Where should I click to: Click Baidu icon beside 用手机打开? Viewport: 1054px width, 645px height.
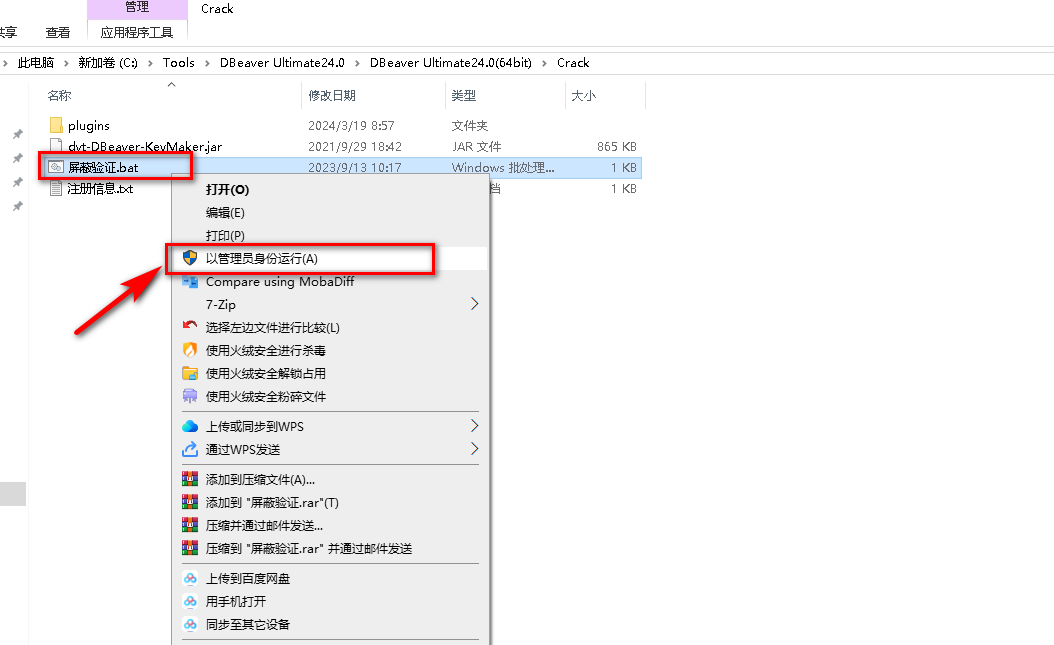190,601
